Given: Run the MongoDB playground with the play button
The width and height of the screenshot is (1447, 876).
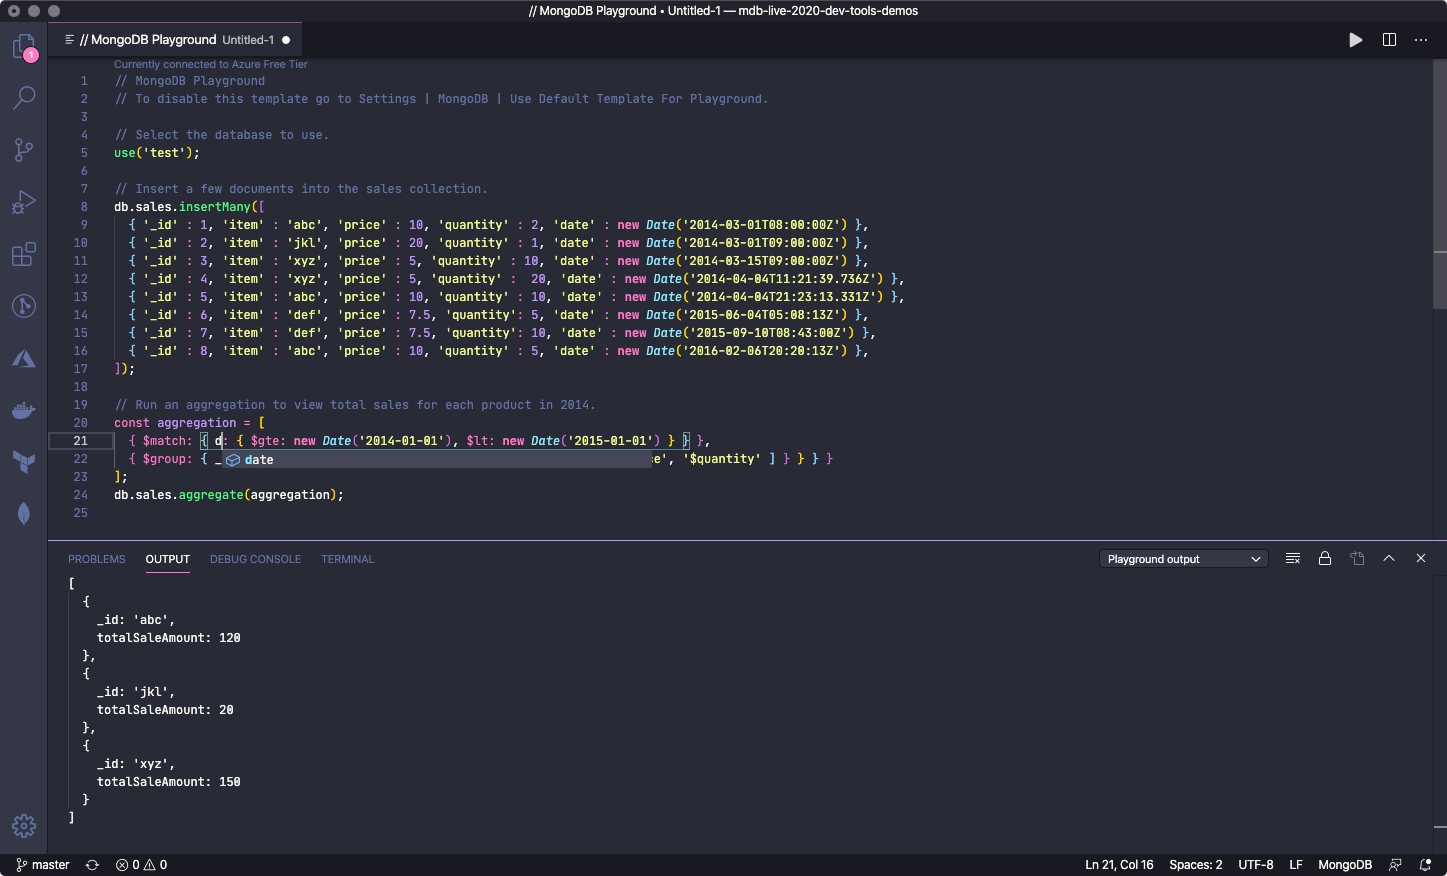Looking at the screenshot, I should coord(1355,40).
